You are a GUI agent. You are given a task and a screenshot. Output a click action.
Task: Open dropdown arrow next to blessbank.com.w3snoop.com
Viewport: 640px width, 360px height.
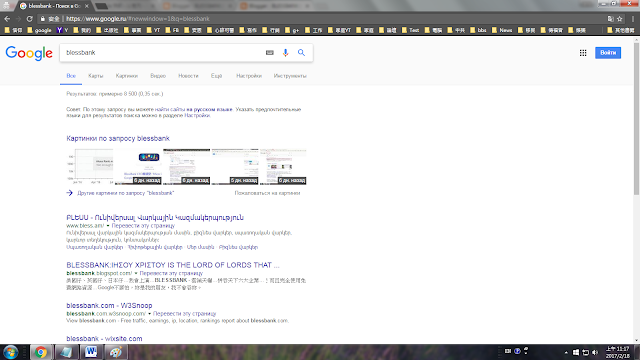[x=149, y=314]
